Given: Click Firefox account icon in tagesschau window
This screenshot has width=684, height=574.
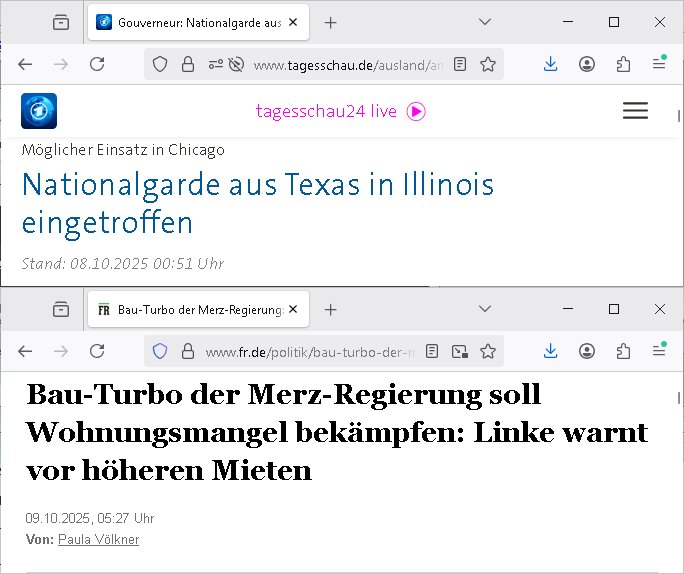Looking at the screenshot, I should (587, 65).
